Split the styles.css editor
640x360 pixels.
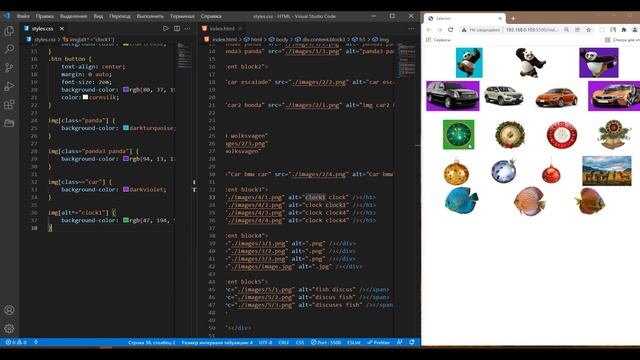(177, 29)
